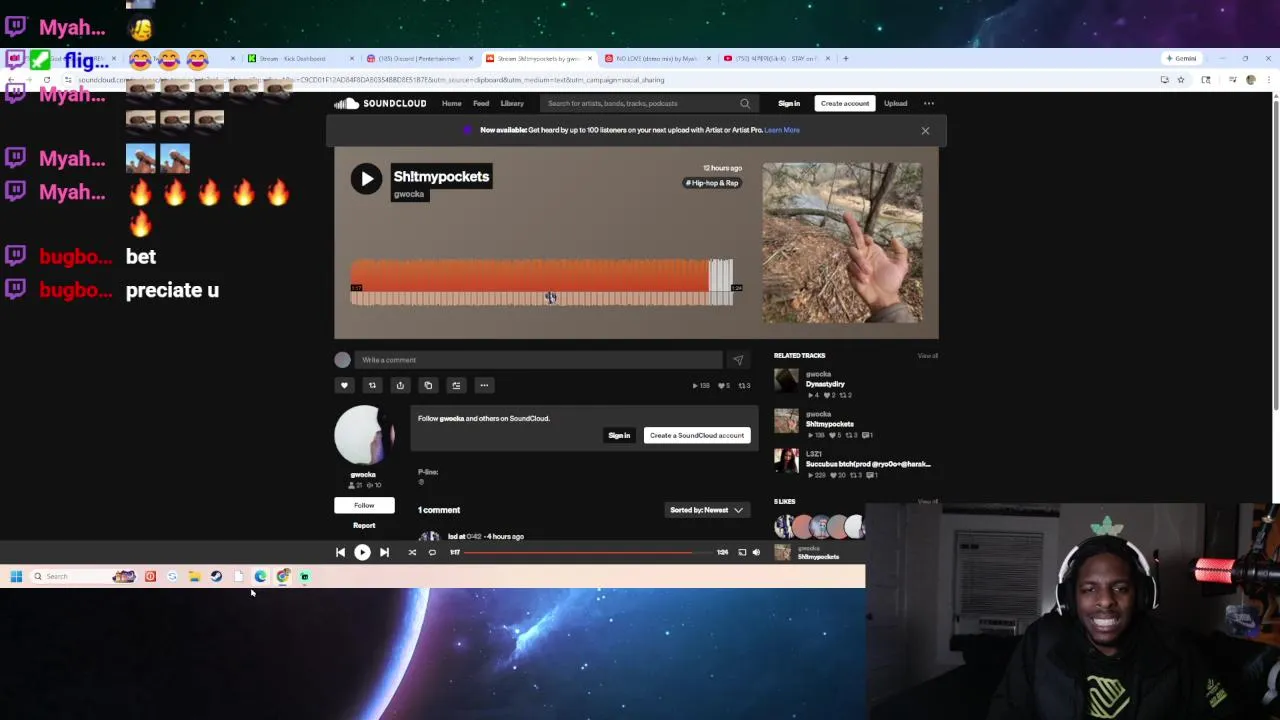Copy the track link with the copy icon
Viewport: 1280px width, 720px height.
[428, 385]
